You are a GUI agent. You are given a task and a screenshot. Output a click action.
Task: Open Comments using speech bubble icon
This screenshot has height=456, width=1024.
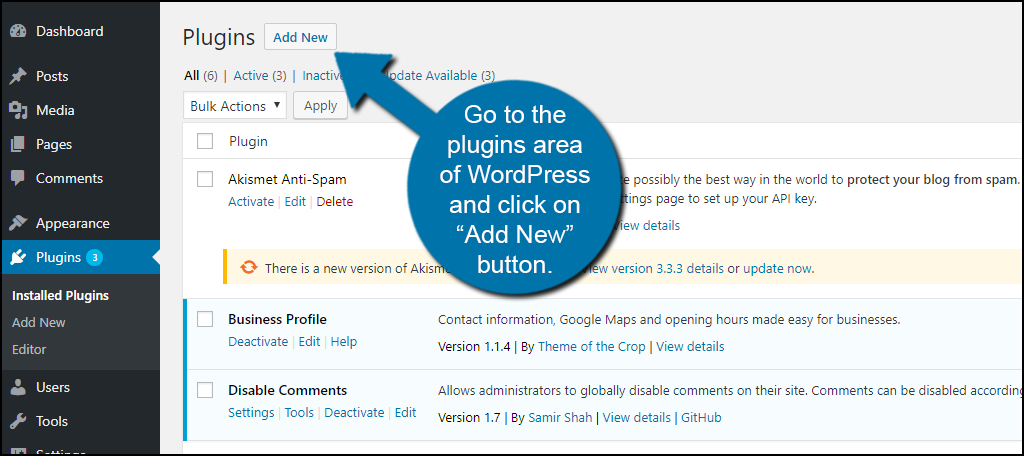(18, 179)
